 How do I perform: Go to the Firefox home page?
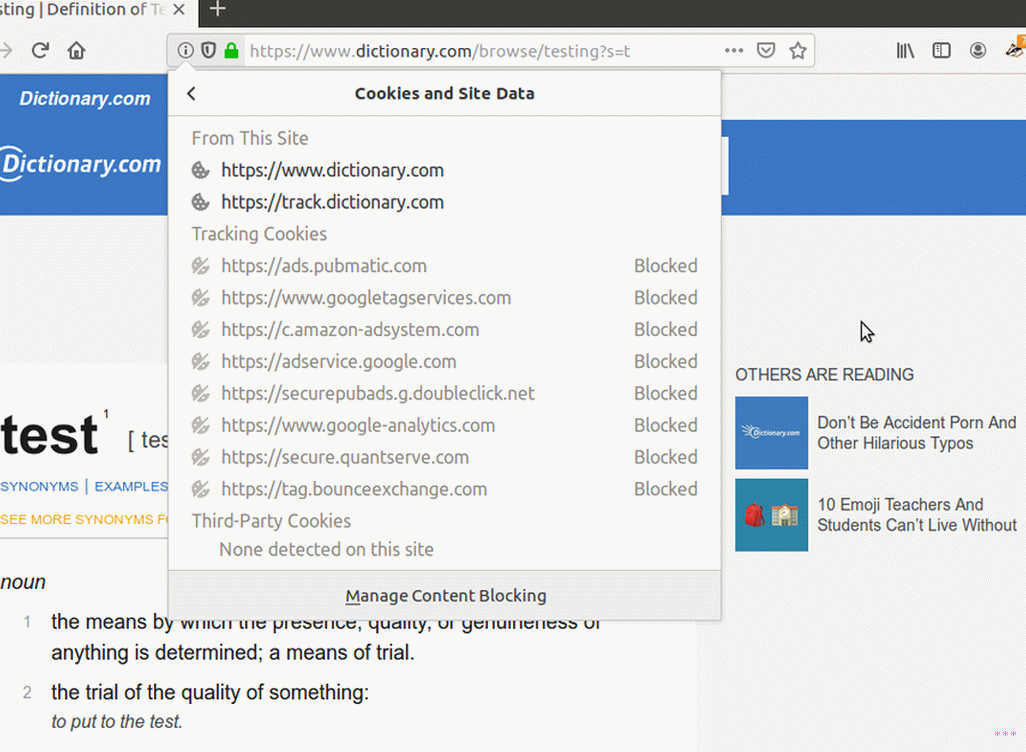point(76,51)
